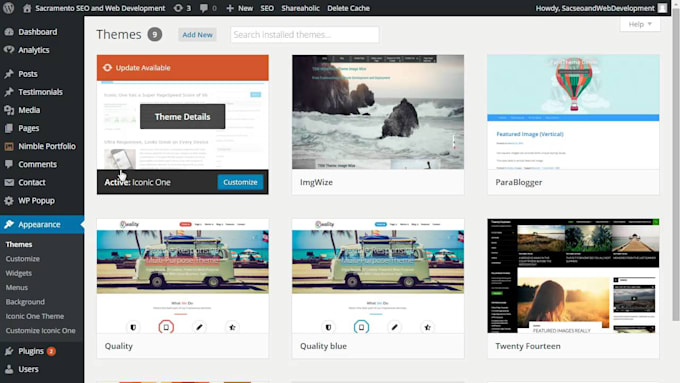Click the Update Available refresh icon
This screenshot has height=383, width=680.
coord(107,68)
